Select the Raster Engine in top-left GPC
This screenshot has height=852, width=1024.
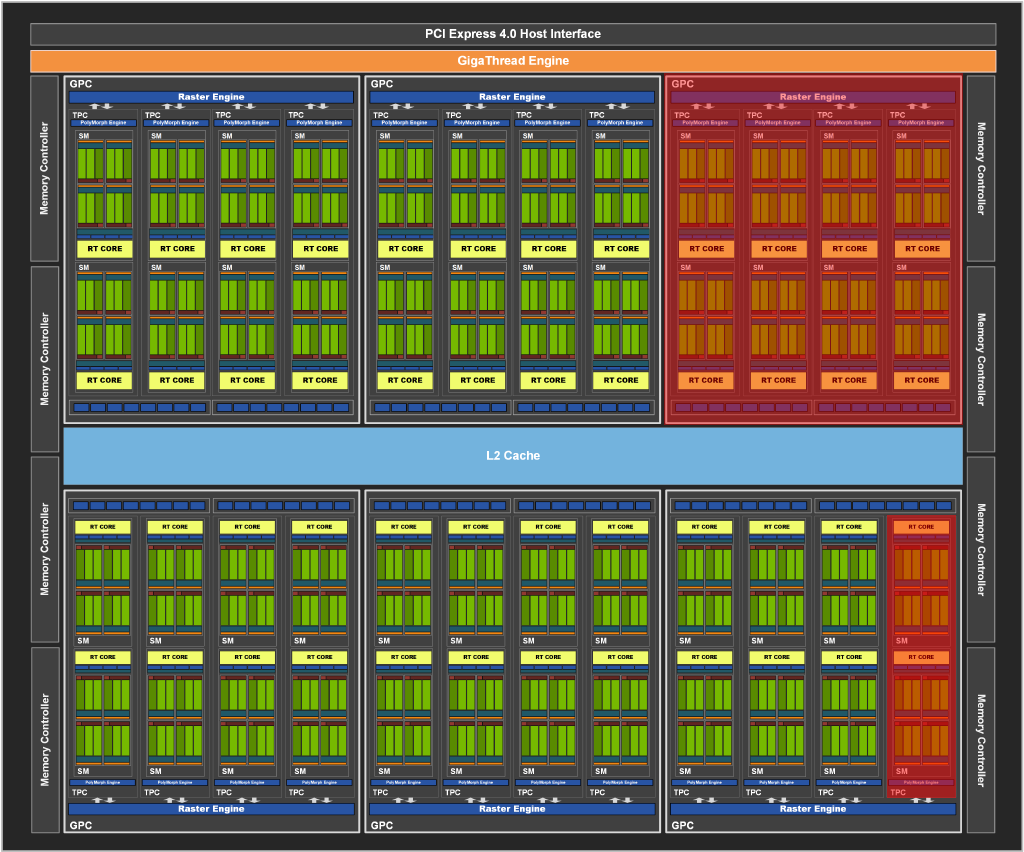pos(211,97)
